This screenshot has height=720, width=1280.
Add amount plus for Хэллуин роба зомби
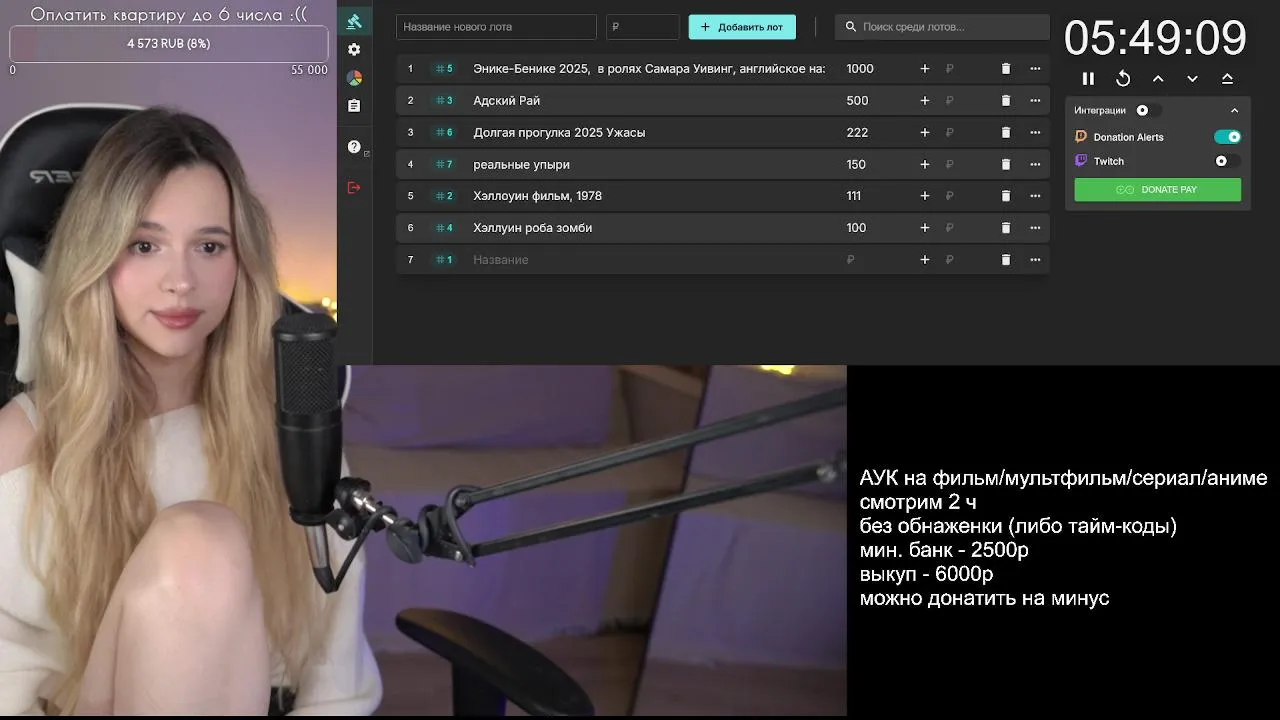tap(925, 228)
